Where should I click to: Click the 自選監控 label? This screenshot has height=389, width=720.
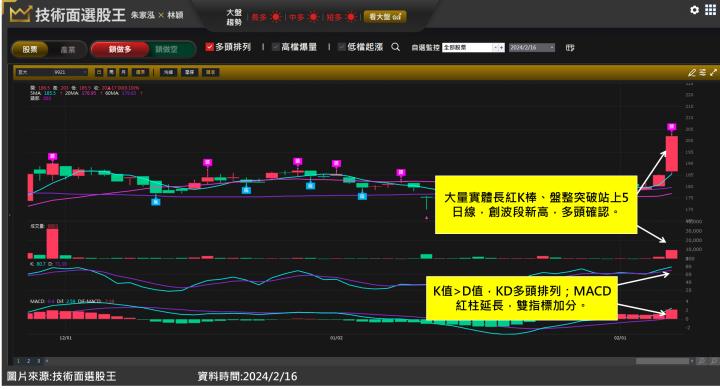[425, 47]
